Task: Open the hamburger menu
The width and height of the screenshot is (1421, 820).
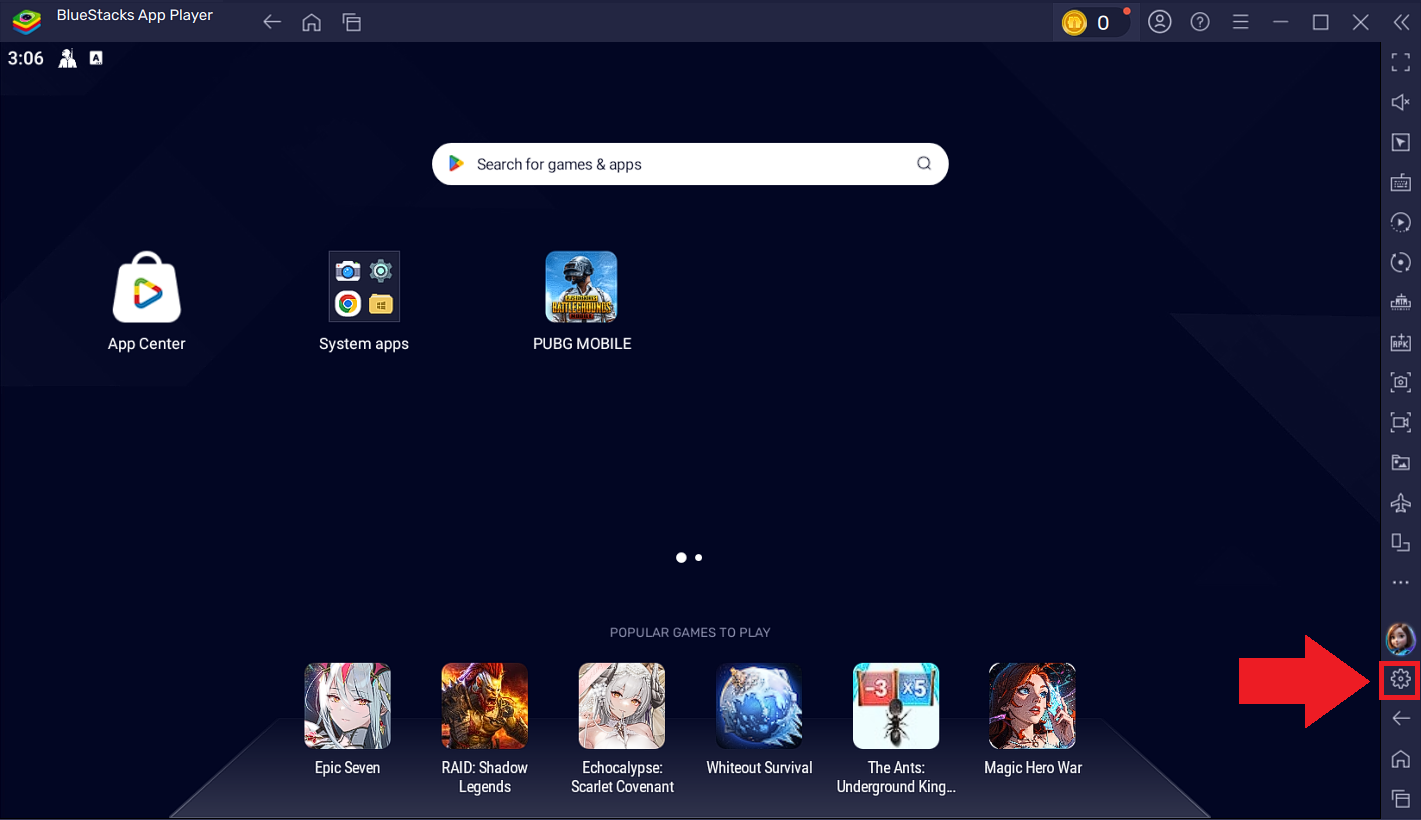Action: (1240, 21)
